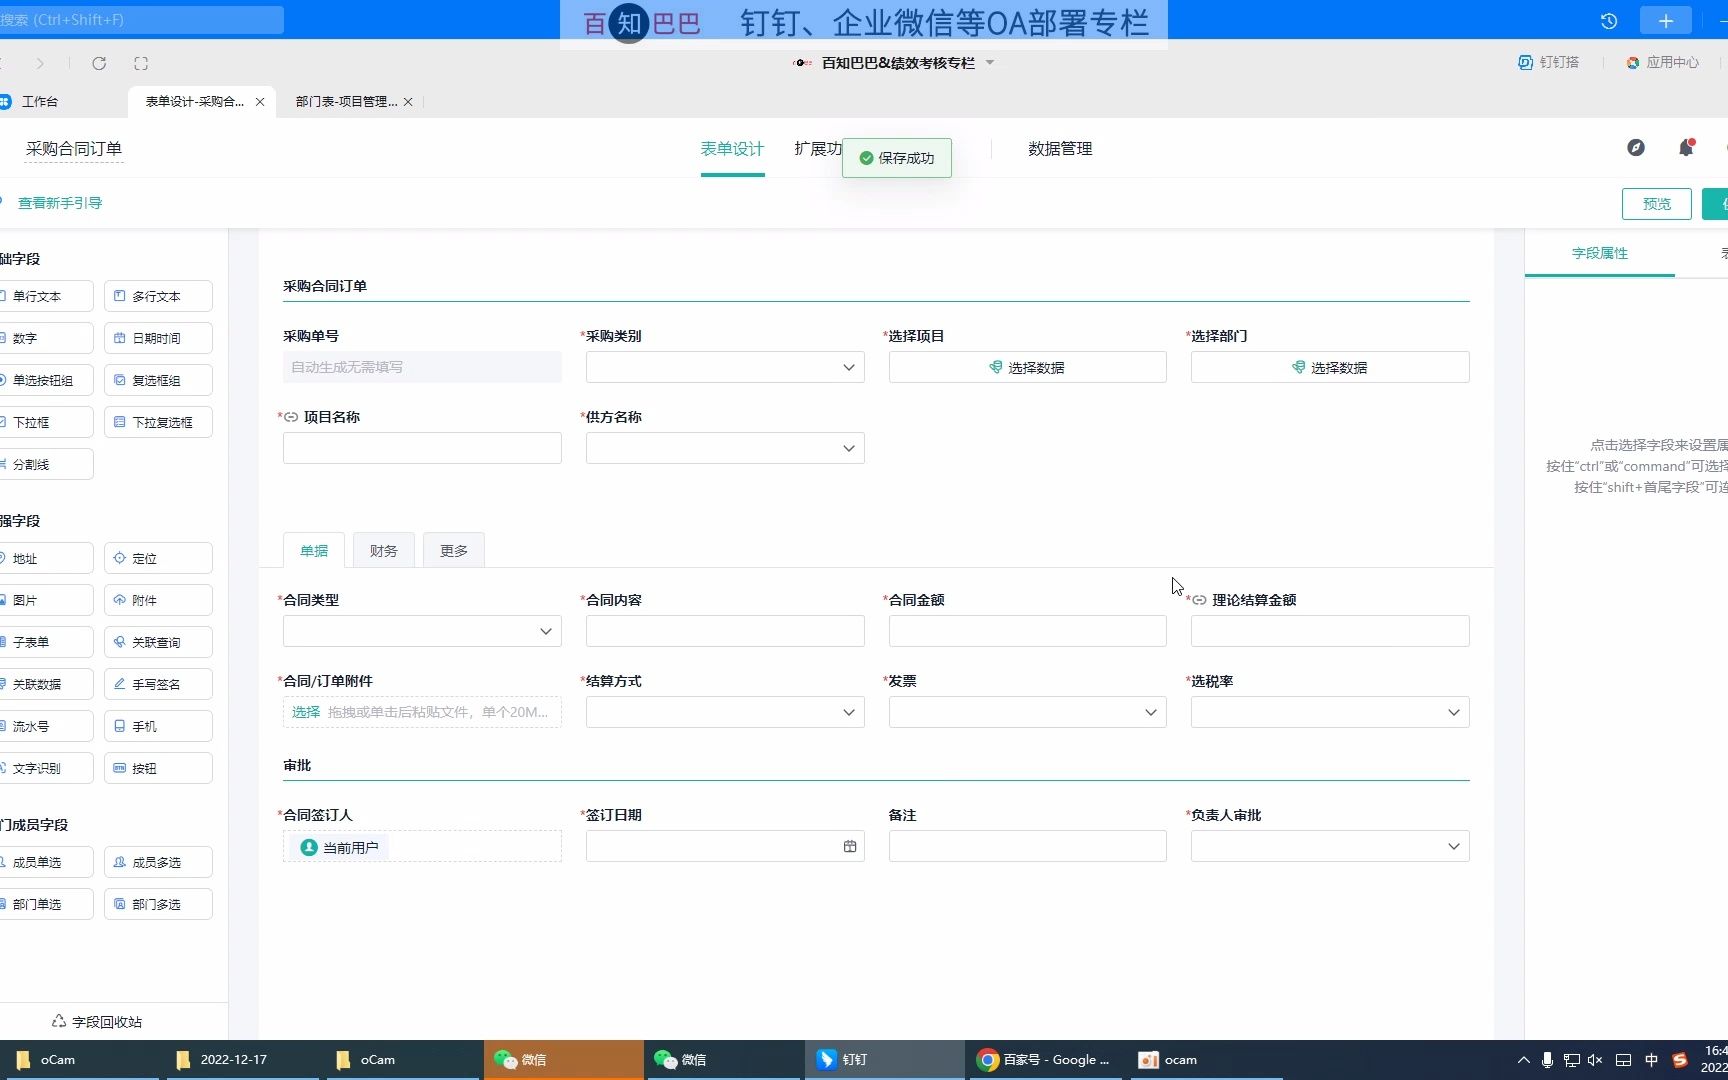Add the 下拉复选框 field
The height and width of the screenshot is (1080, 1728).
click(x=158, y=422)
